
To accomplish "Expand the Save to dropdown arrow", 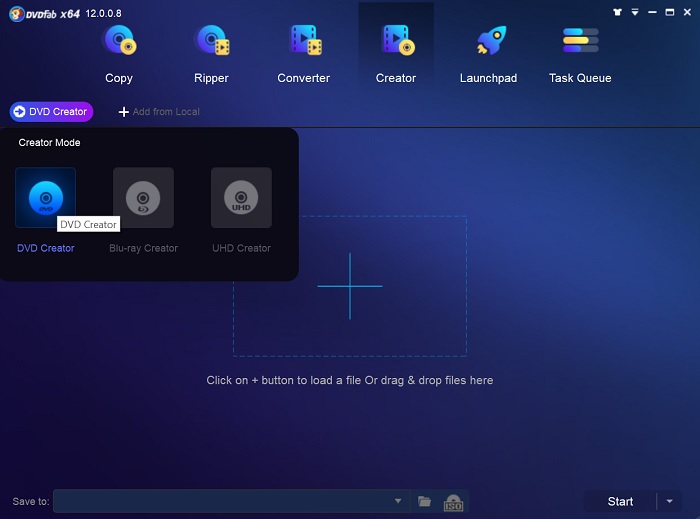I will (398, 501).
